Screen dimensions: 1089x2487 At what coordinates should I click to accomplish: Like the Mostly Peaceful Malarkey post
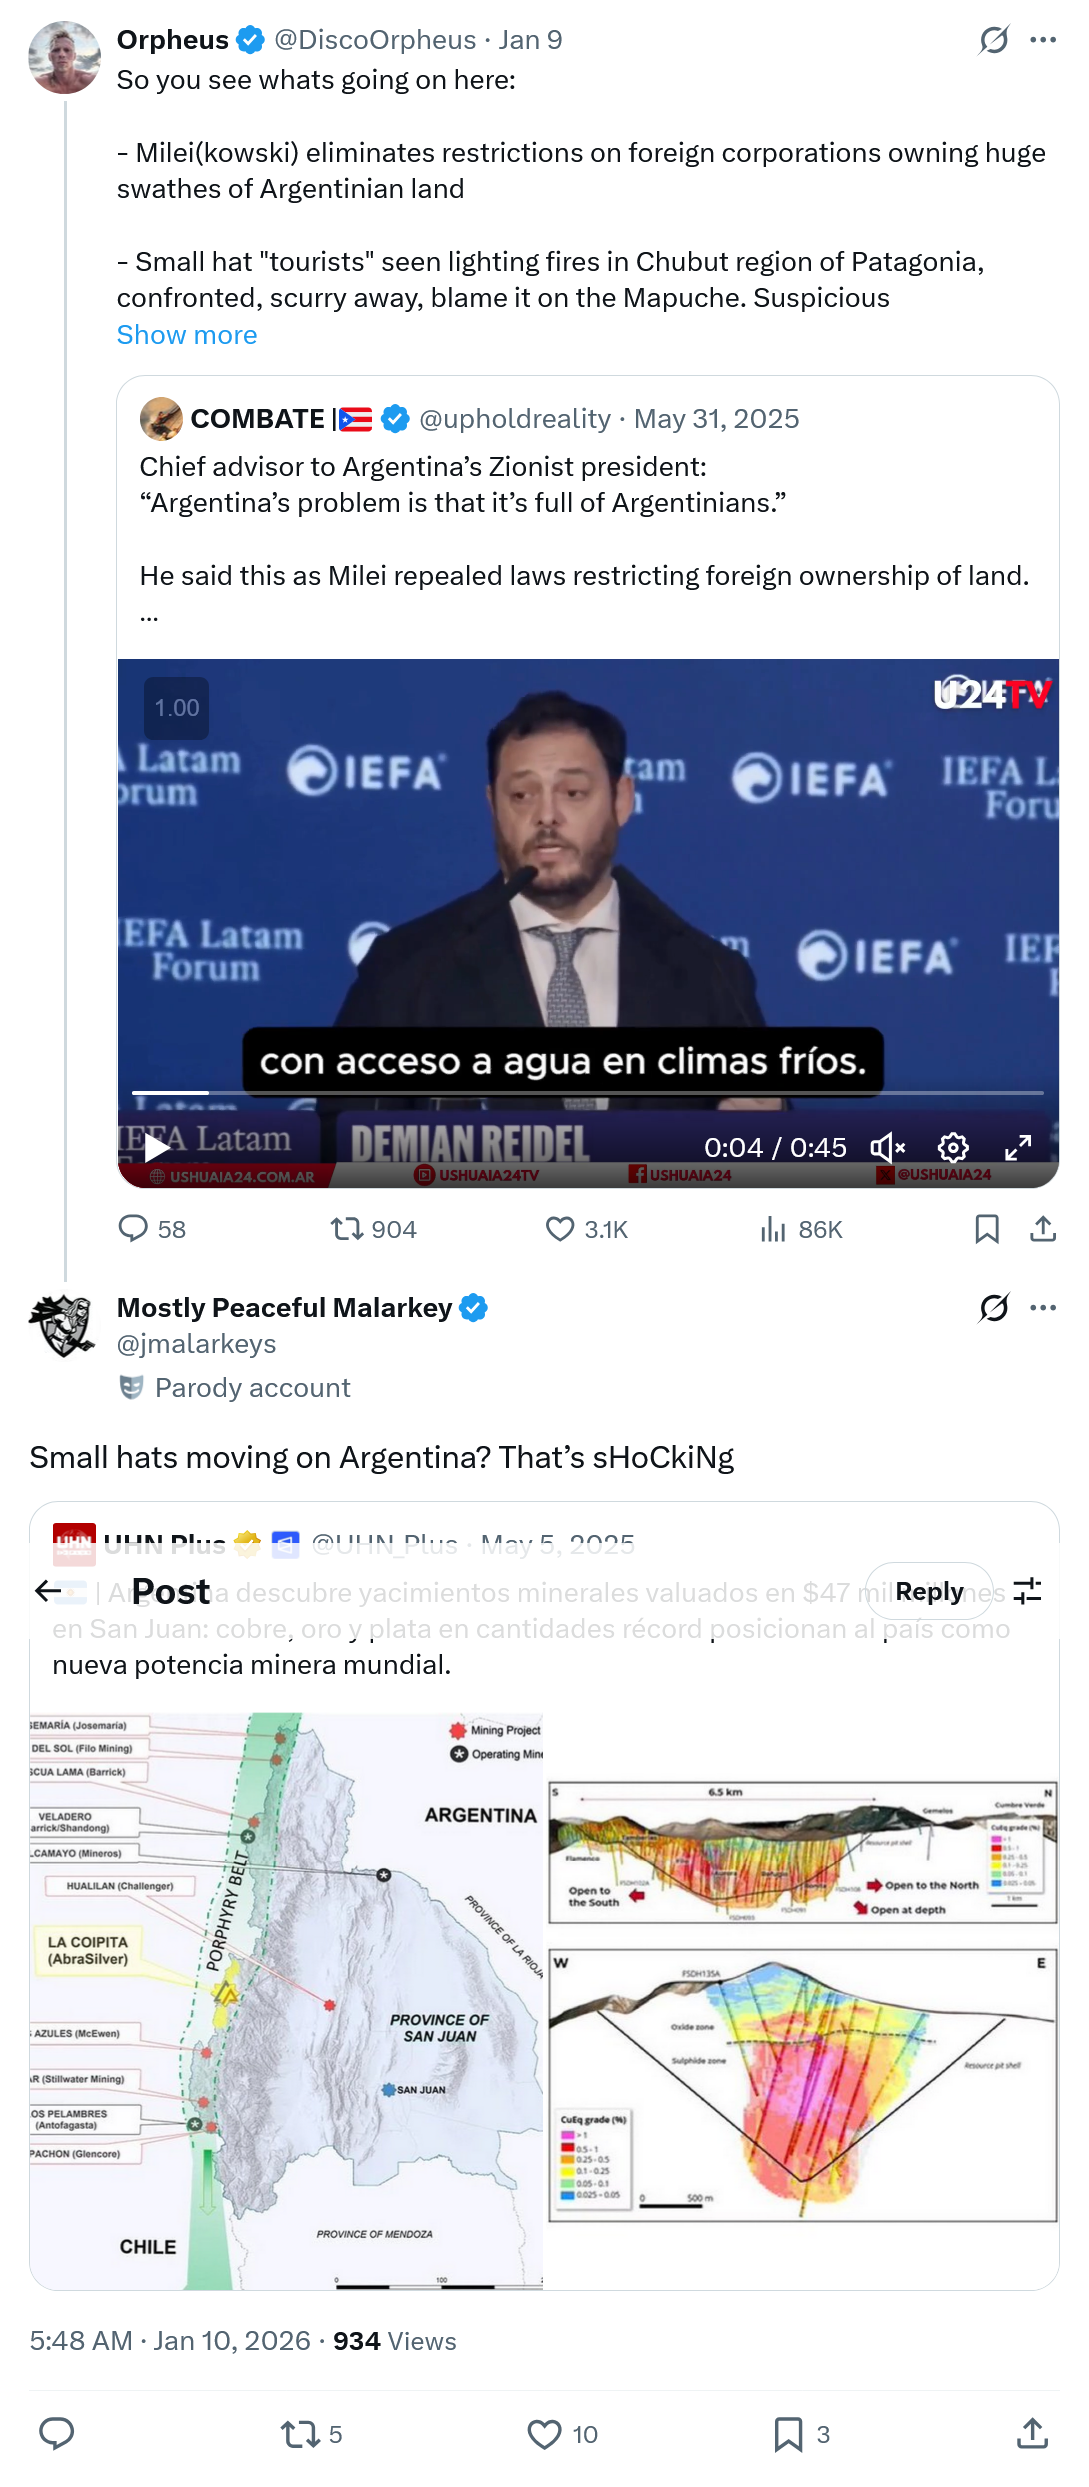click(562, 2434)
